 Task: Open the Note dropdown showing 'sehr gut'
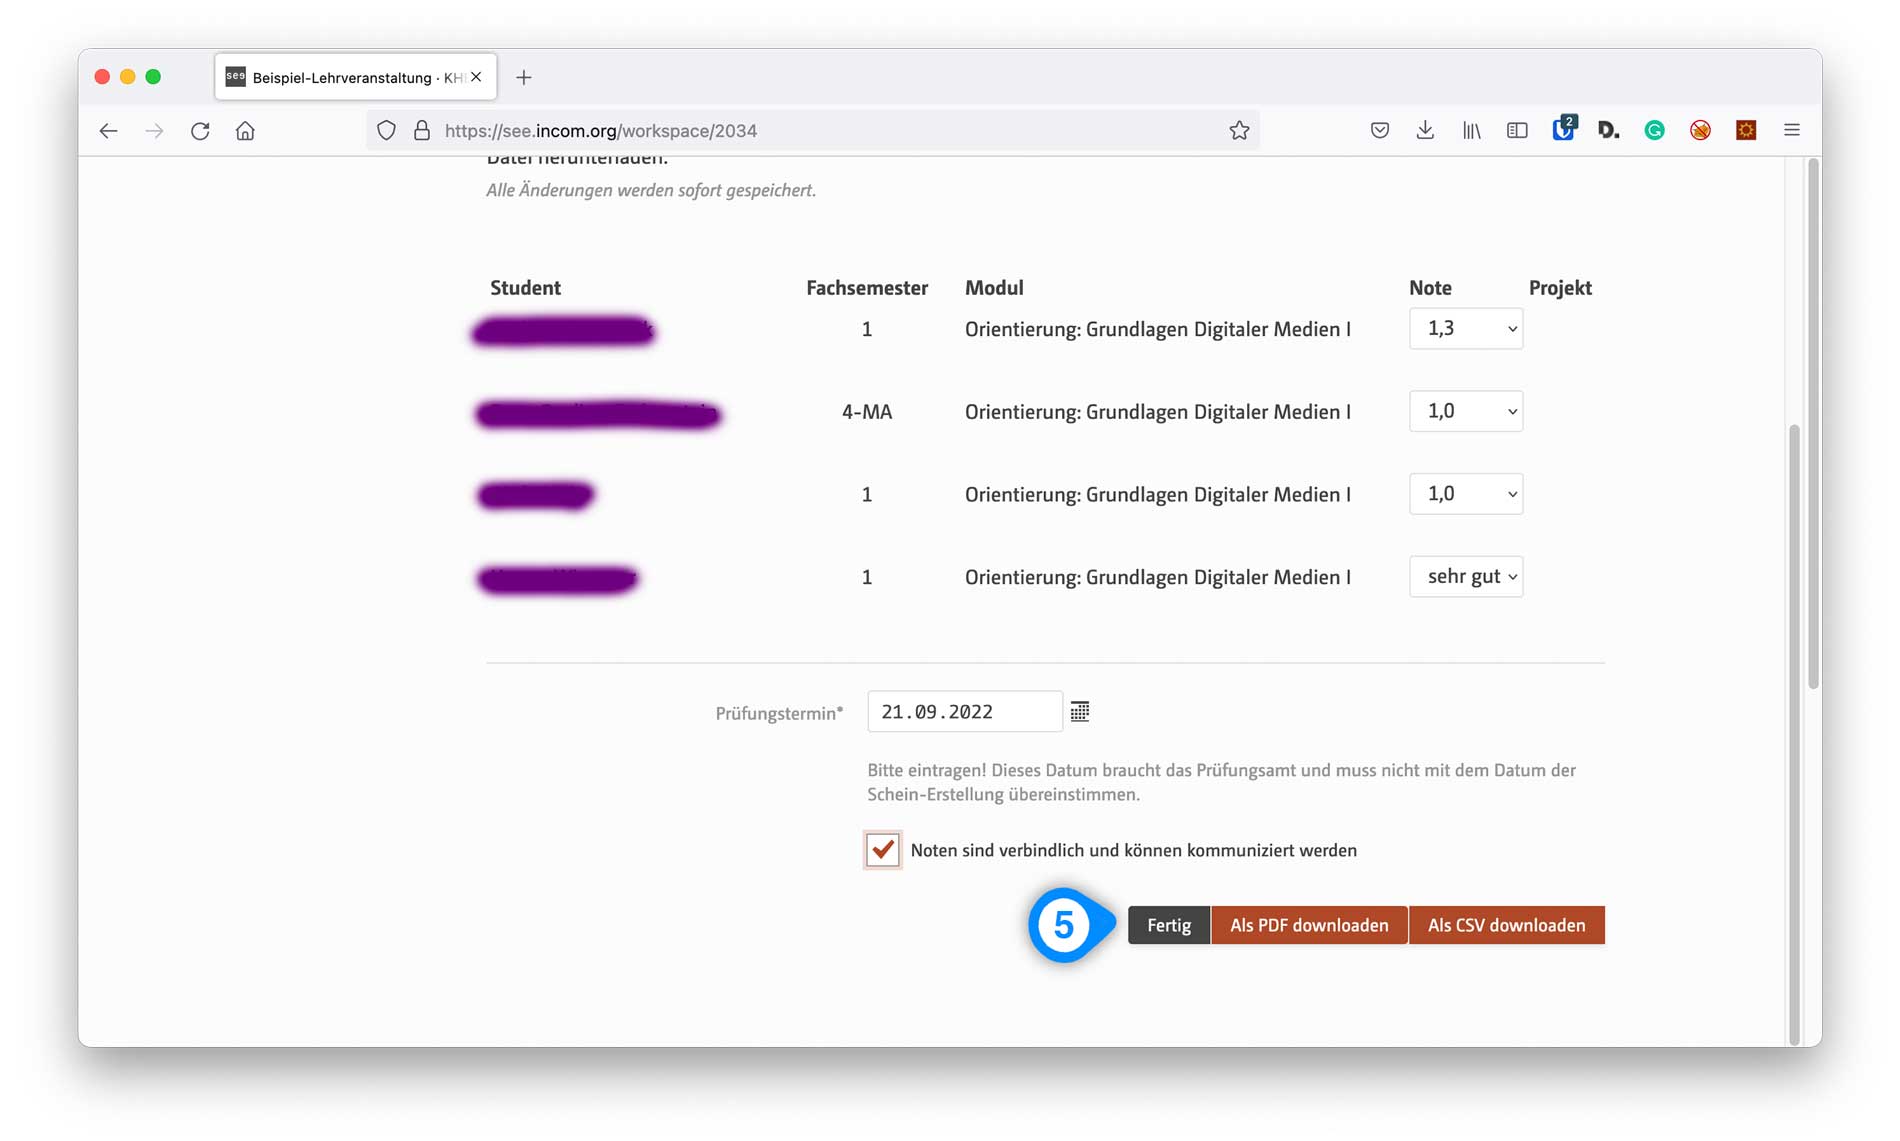(1466, 576)
